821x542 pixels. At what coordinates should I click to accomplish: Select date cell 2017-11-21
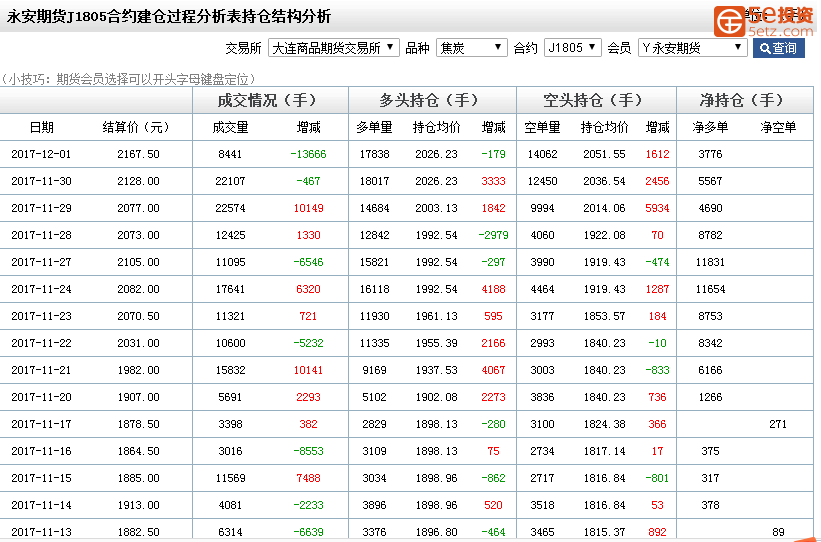(41, 370)
